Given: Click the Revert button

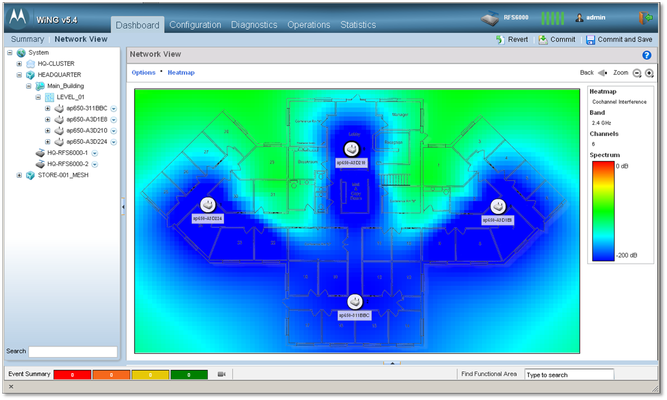Looking at the screenshot, I should [512, 40].
